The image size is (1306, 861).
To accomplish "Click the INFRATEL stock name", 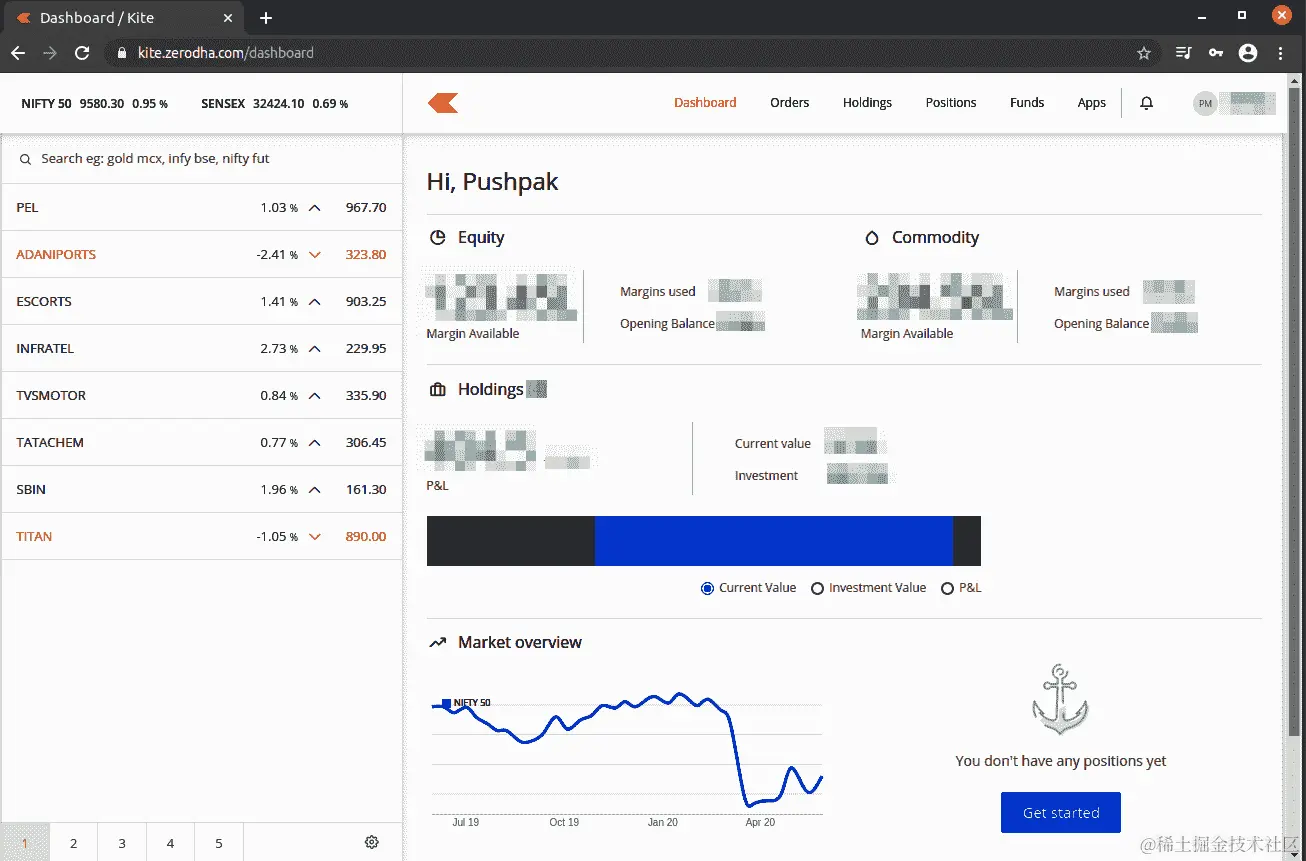I will 45,349.
